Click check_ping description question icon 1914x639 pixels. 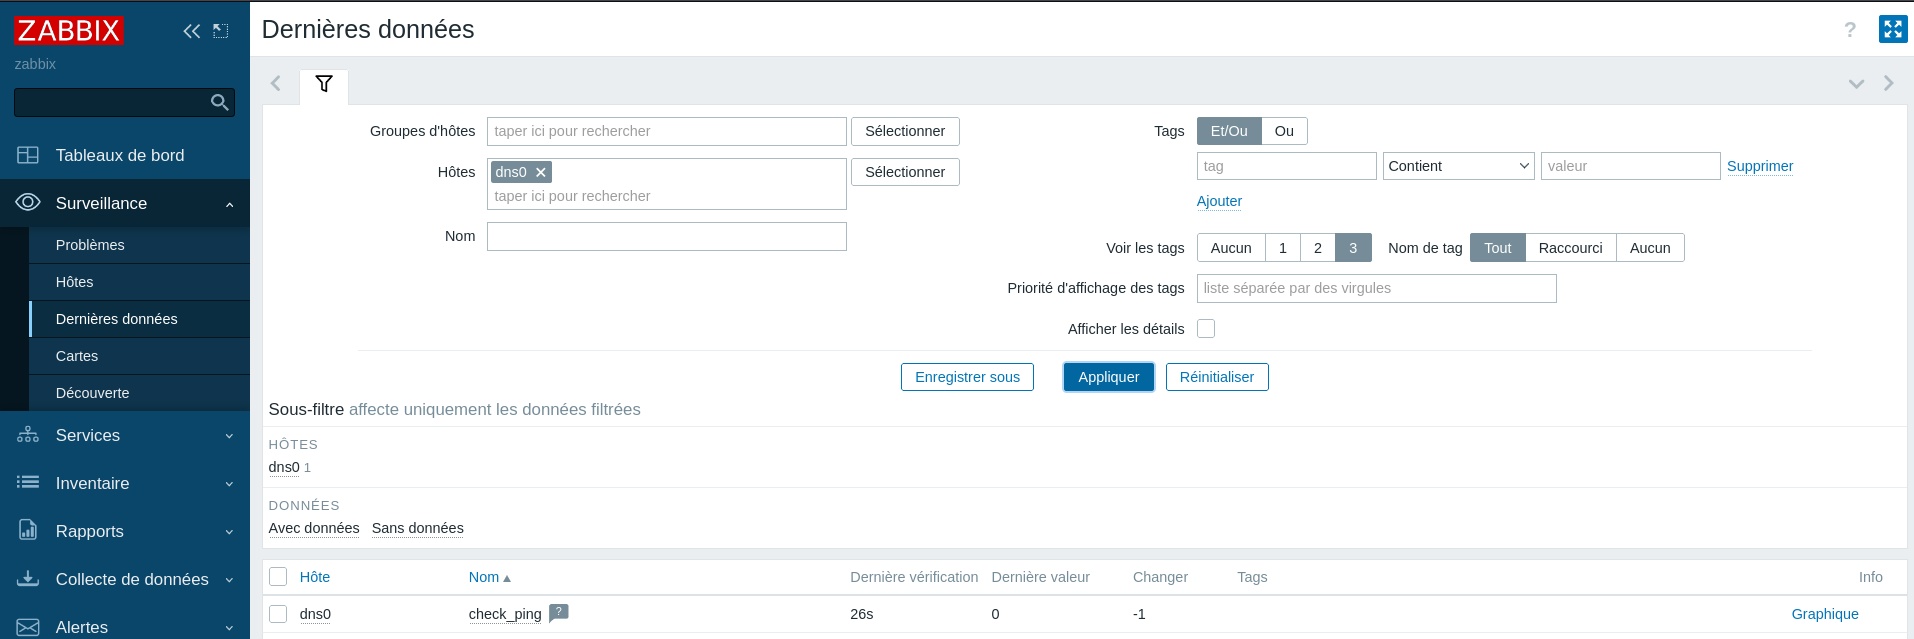pos(559,612)
